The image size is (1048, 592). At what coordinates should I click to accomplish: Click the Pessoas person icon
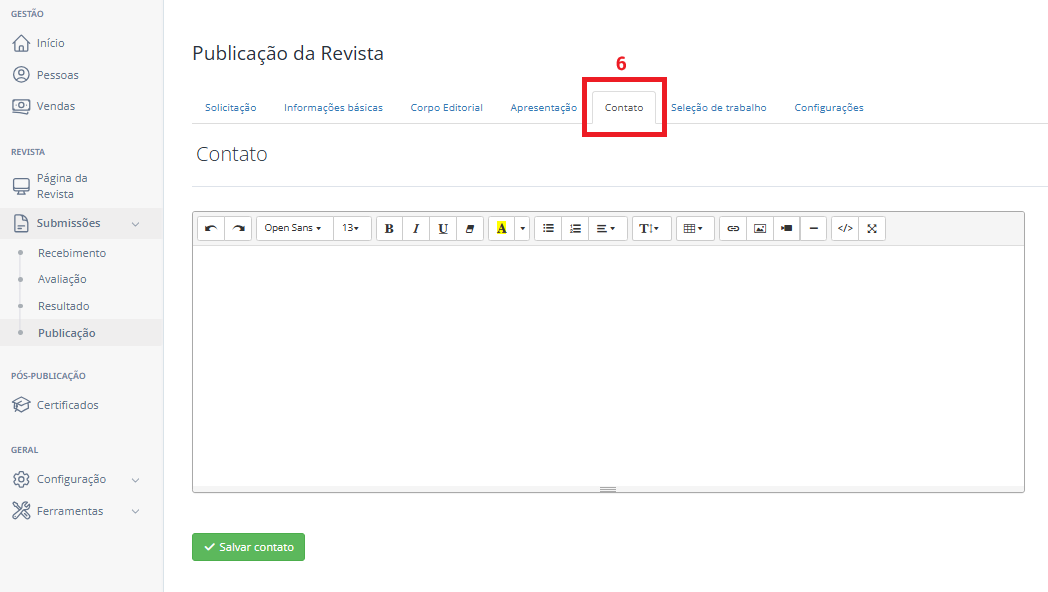[21, 74]
